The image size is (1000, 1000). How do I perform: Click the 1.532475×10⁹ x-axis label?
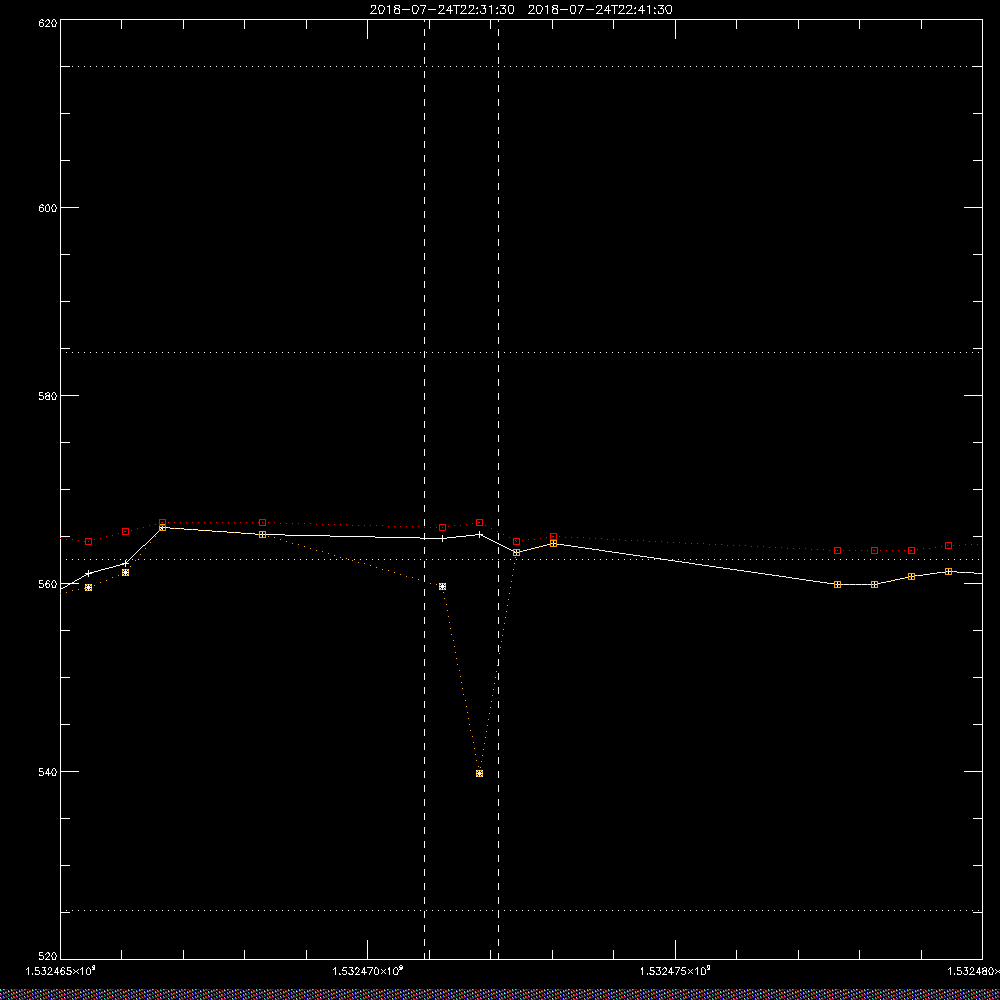click(x=675, y=971)
